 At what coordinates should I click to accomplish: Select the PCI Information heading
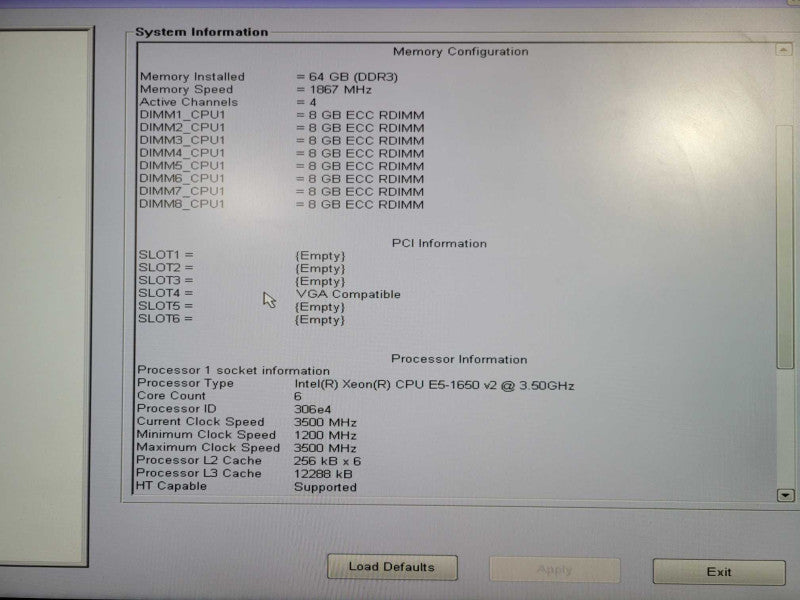click(439, 243)
